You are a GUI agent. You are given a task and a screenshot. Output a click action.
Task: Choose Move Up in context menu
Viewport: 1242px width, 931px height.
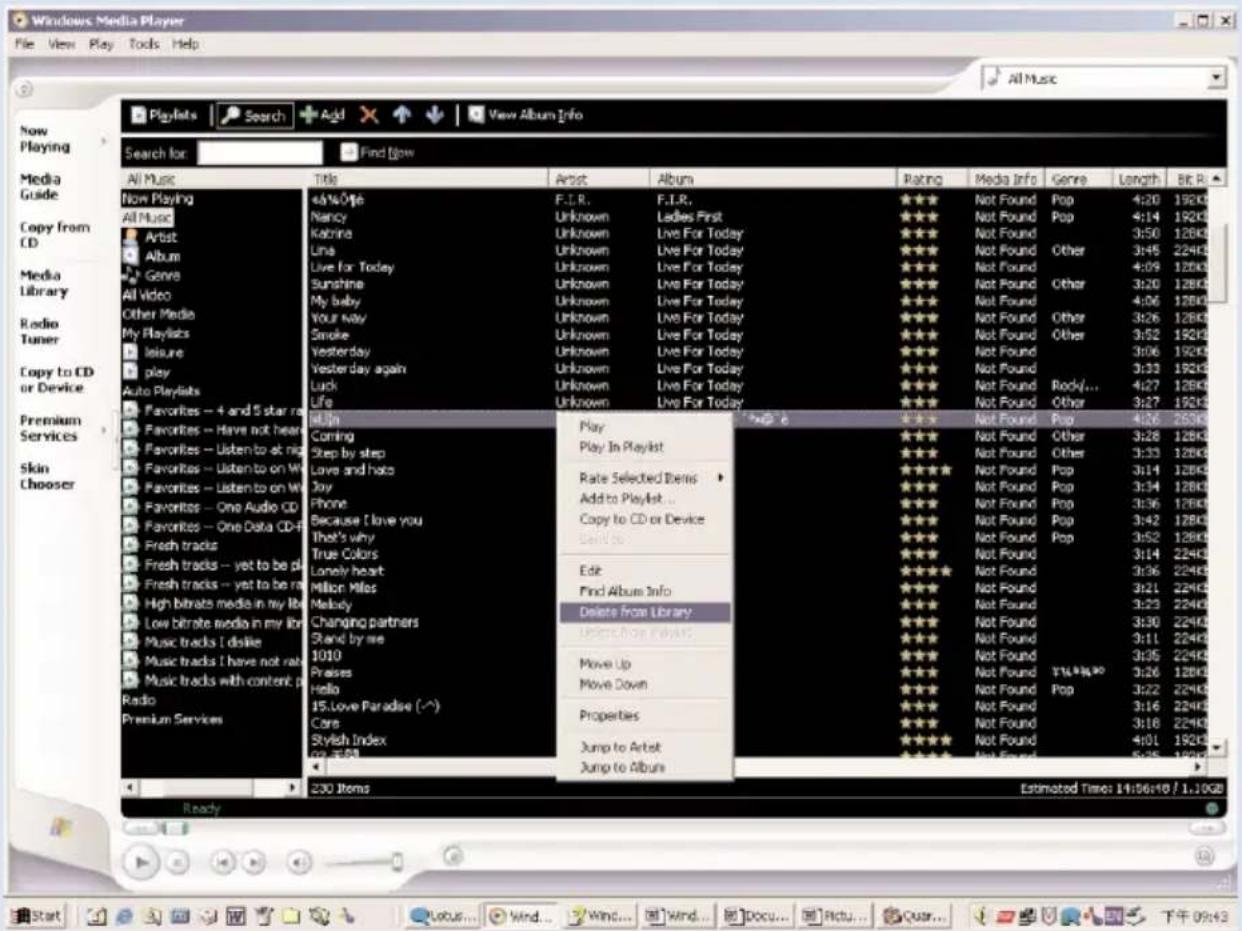coord(645,664)
